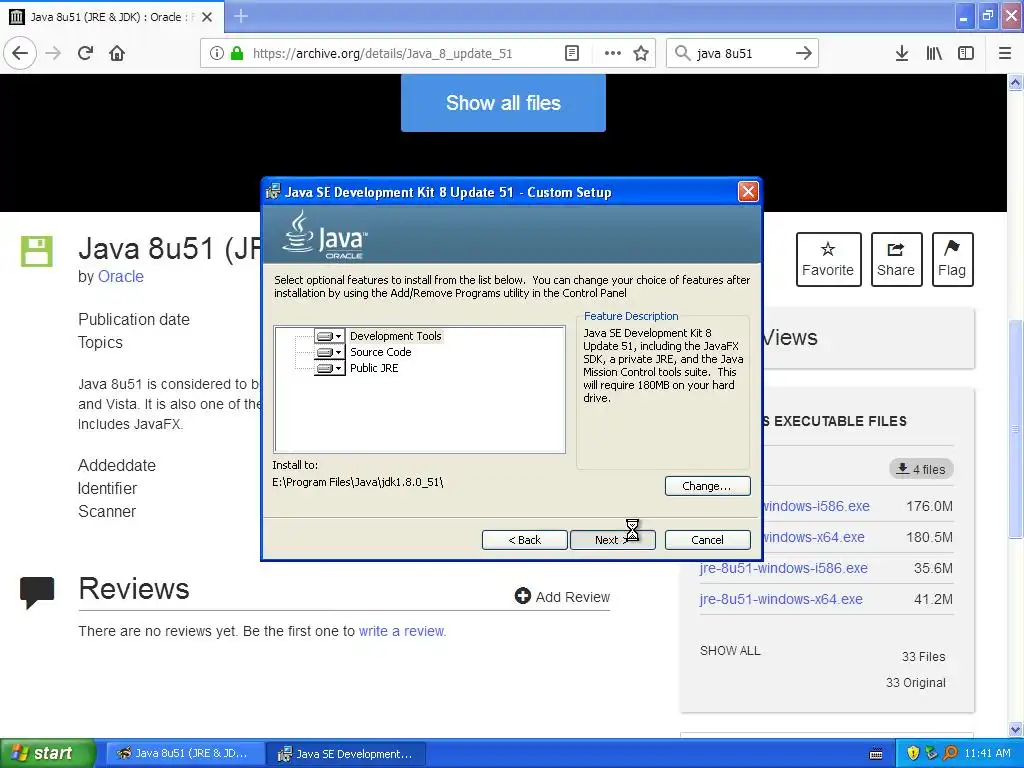Click the taskbar clock 11:41 AM
1024x768 pixels.
pos(987,753)
